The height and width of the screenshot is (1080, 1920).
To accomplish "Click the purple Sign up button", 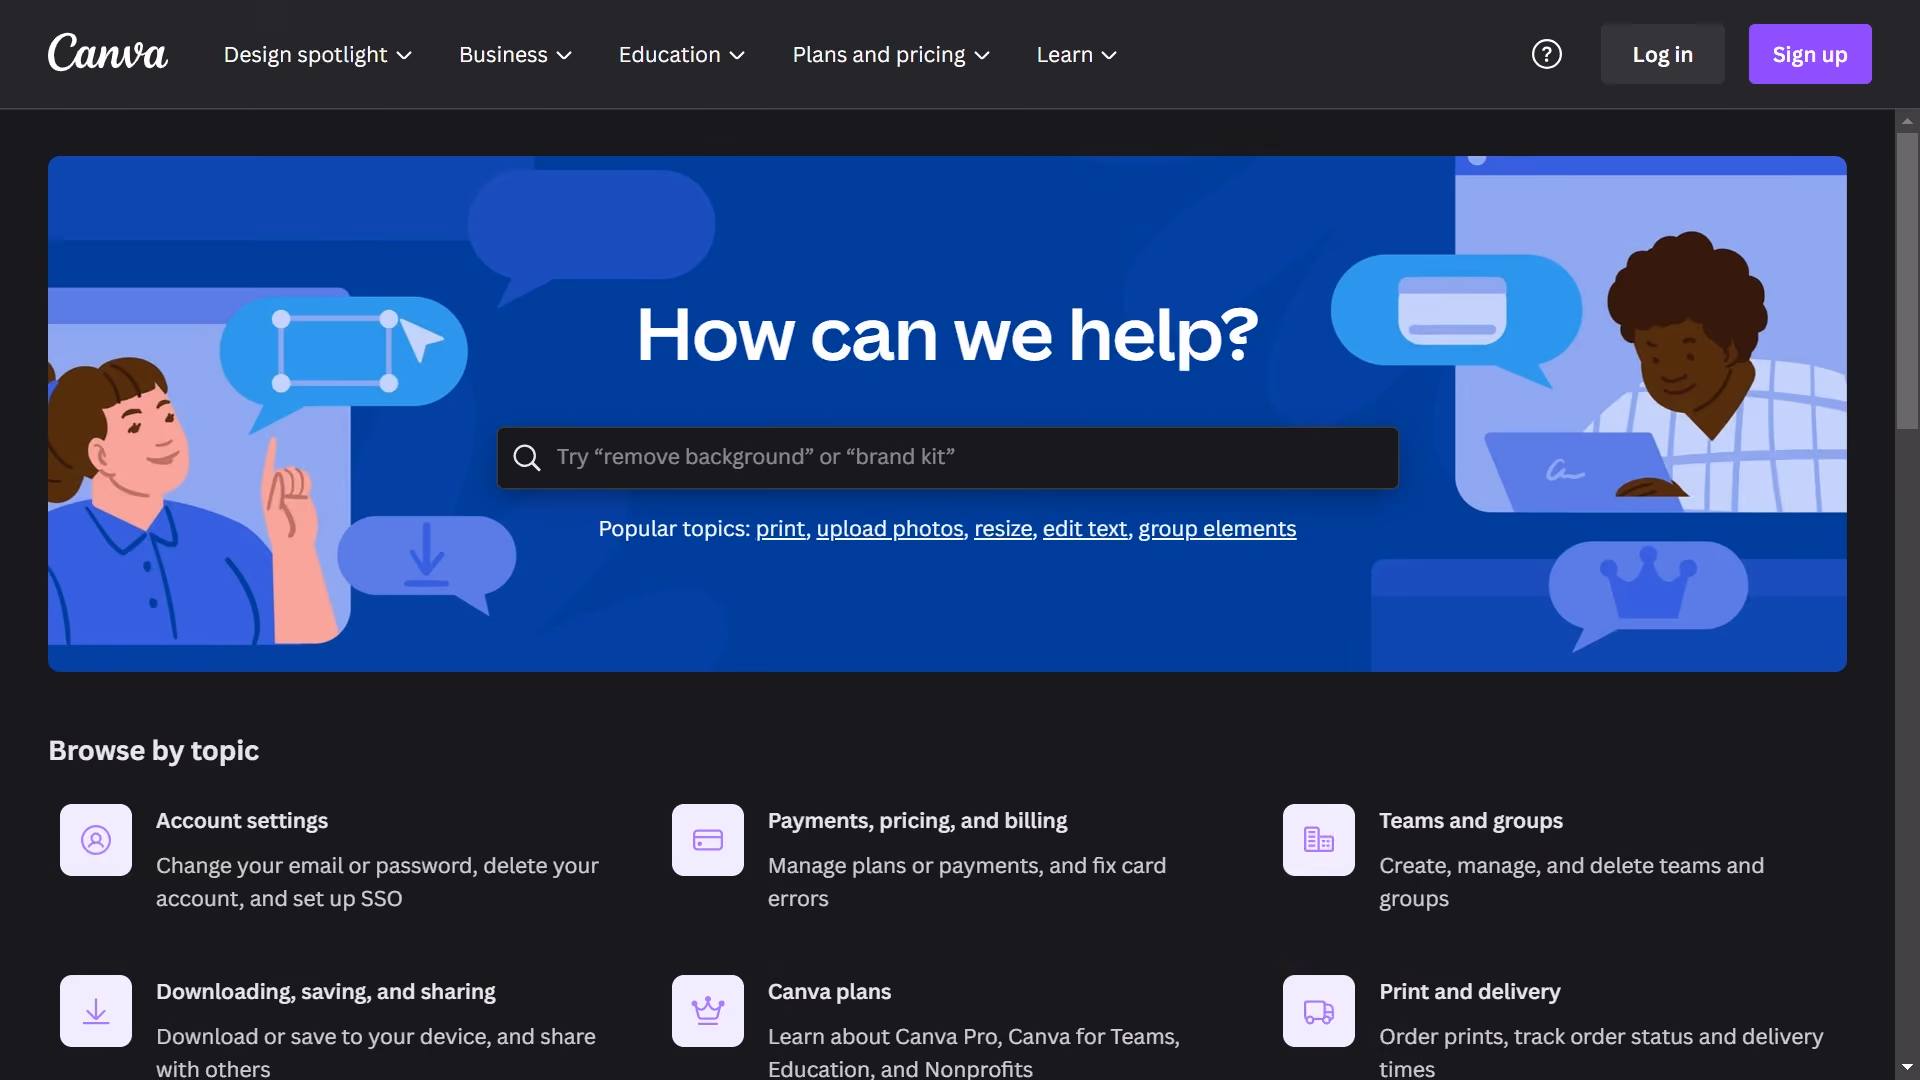I will pos(1810,54).
